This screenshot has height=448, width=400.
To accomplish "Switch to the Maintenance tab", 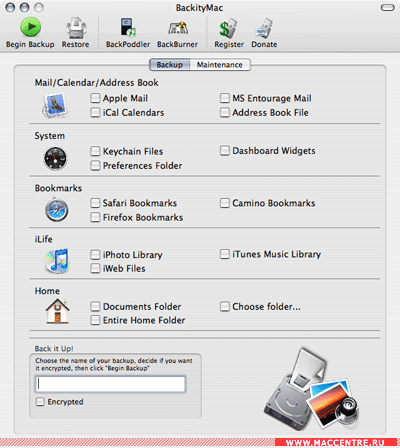I will (x=220, y=65).
